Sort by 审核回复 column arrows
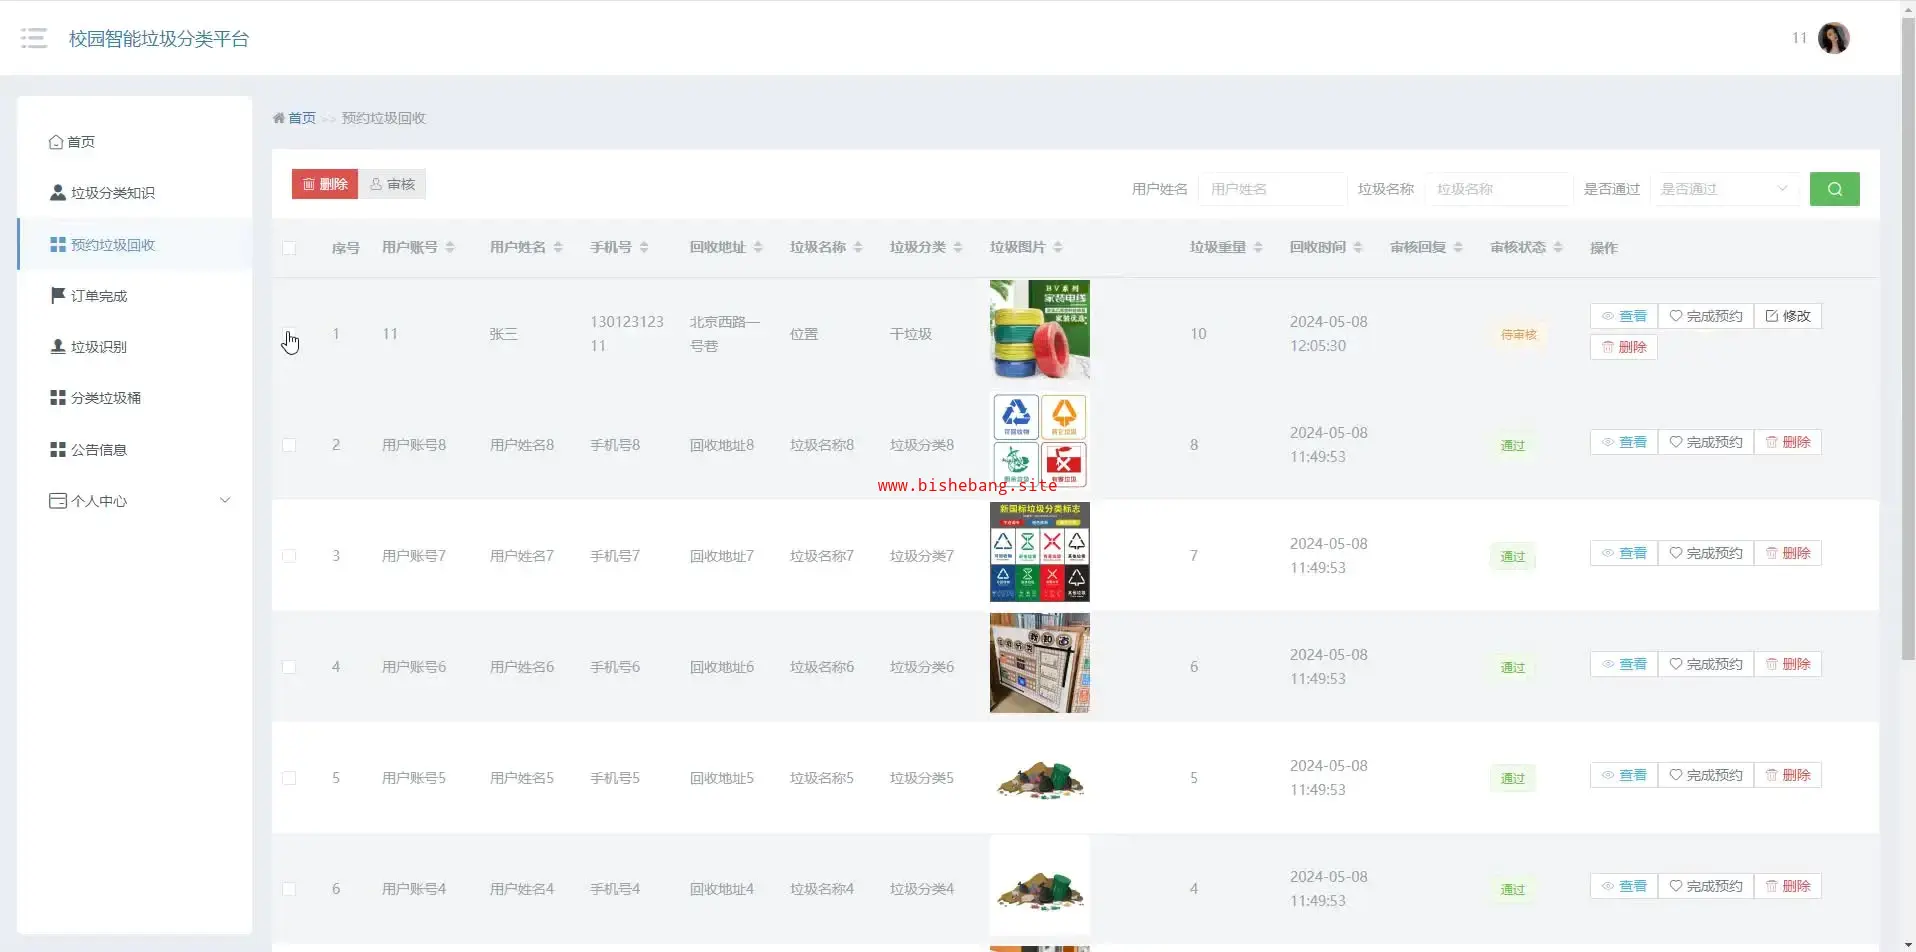The height and width of the screenshot is (952, 1916). point(1458,247)
